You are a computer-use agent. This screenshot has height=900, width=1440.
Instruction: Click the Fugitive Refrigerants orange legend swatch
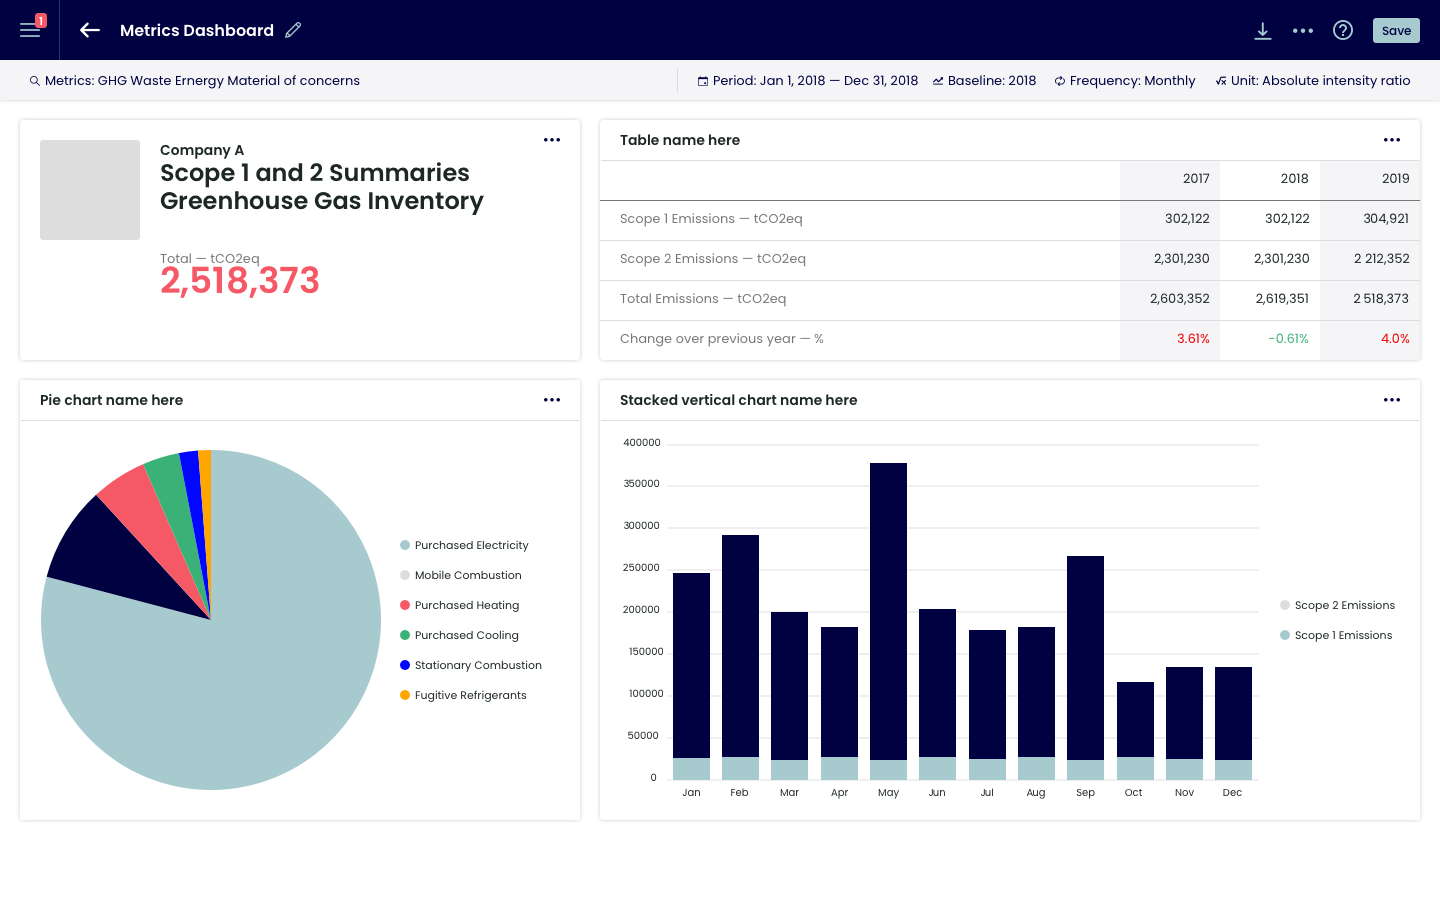tap(405, 695)
